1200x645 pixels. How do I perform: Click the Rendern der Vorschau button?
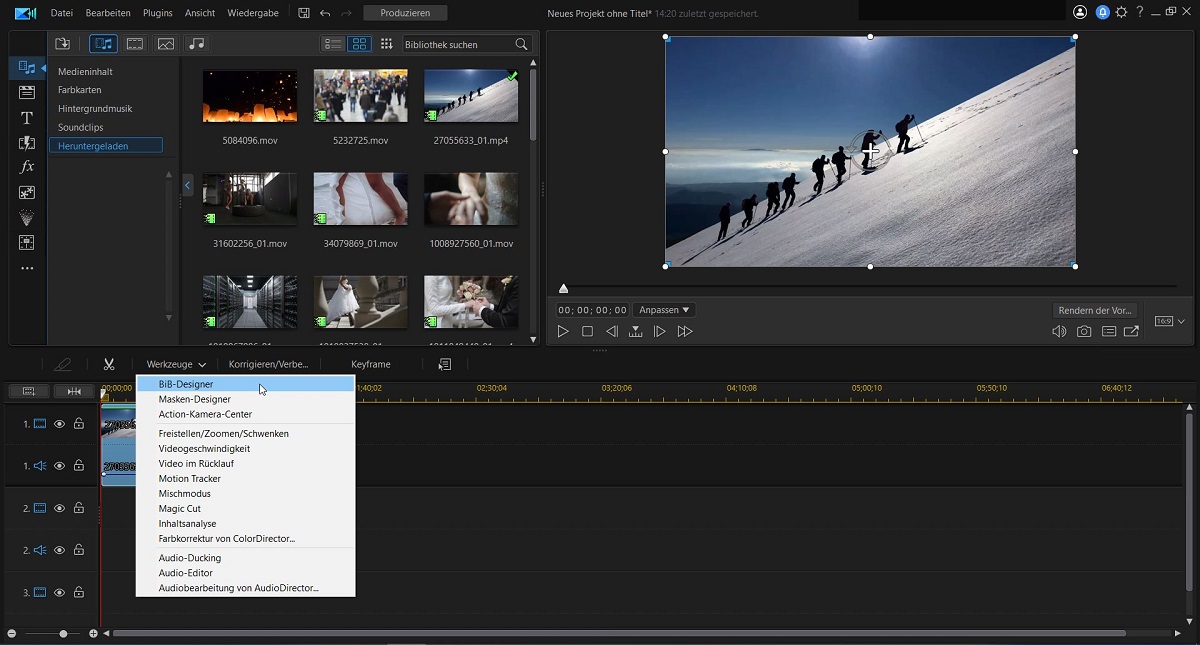[x=1094, y=310]
